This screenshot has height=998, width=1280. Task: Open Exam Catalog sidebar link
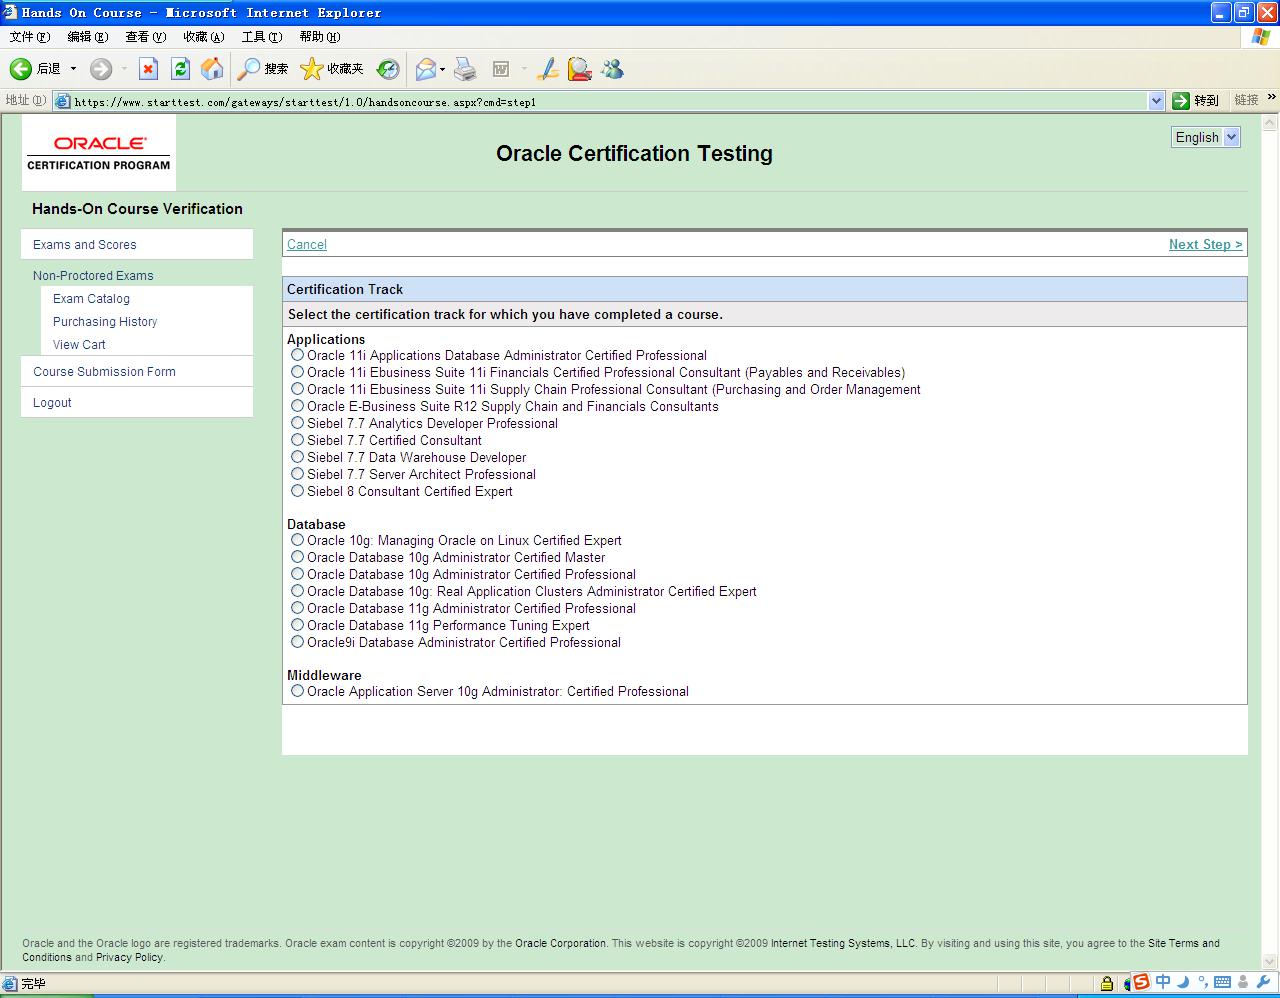(x=91, y=298)
